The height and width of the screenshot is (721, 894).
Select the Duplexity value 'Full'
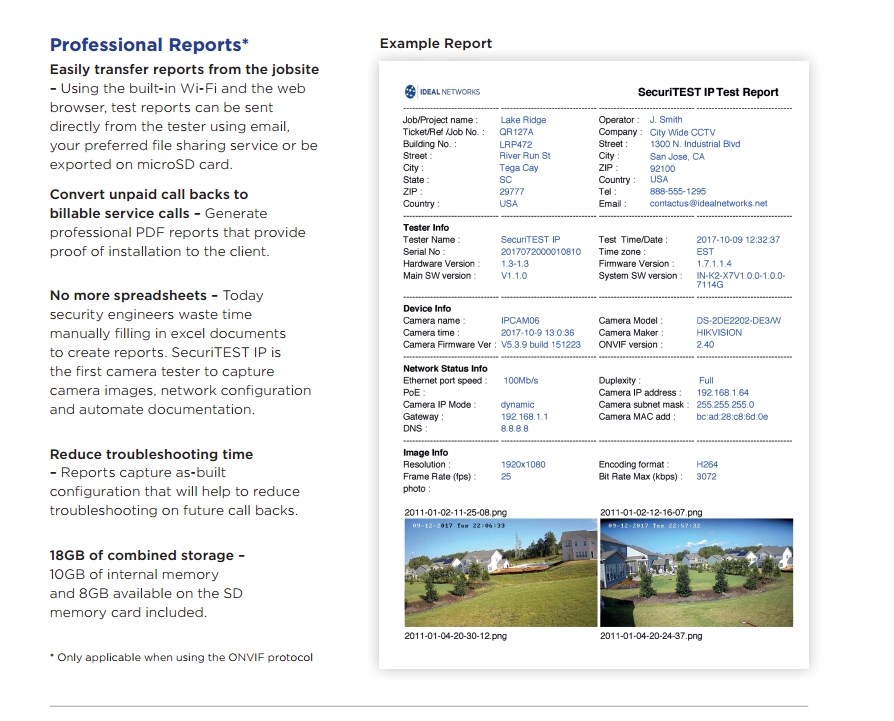[706, 380]
